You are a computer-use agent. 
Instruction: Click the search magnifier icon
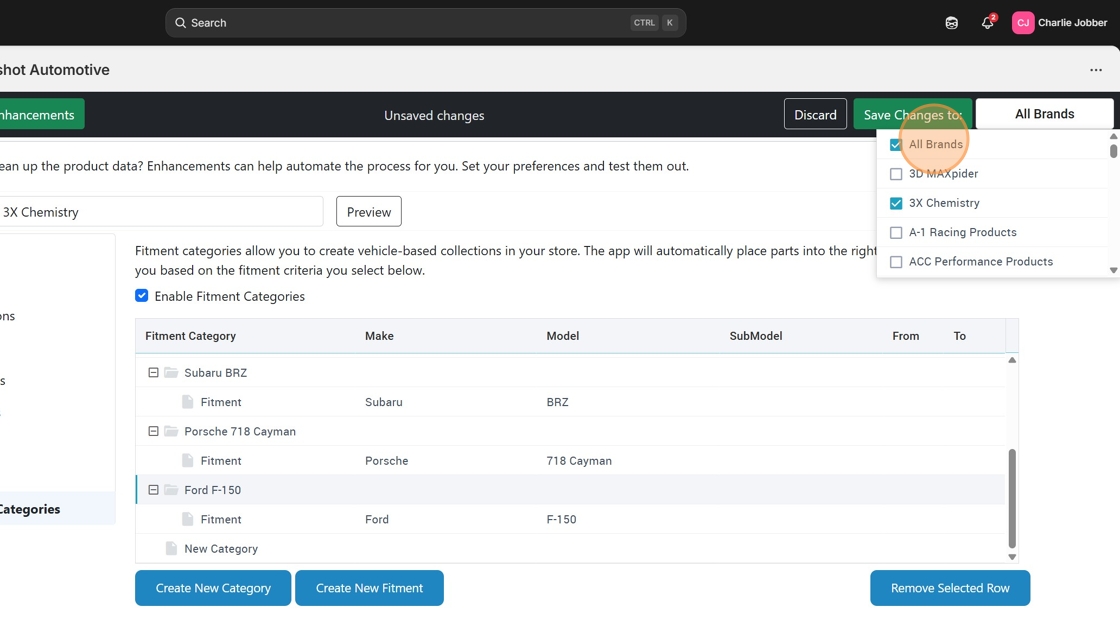pyautogui.click(x=181, y=23)
